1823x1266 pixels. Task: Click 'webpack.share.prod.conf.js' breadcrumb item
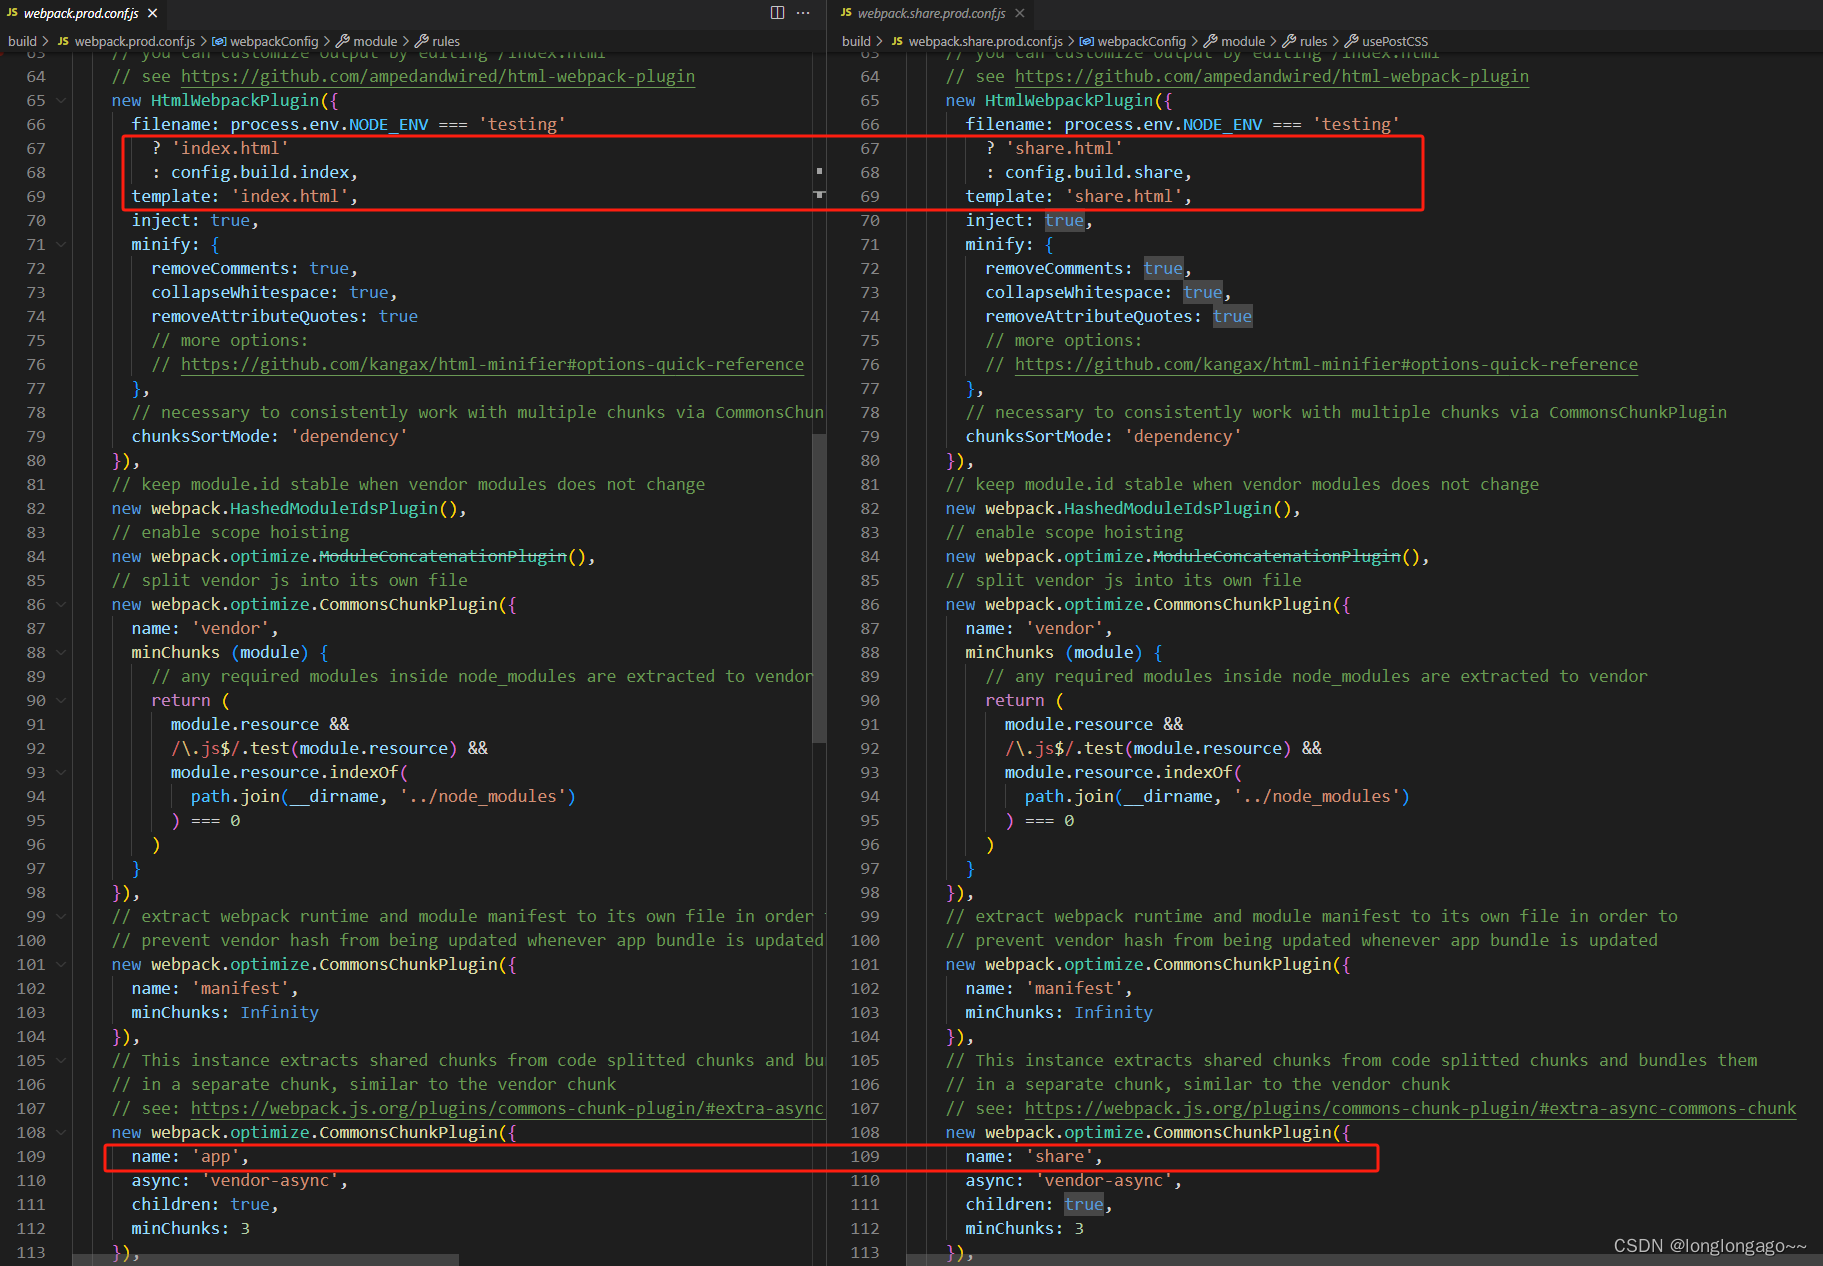pyautogui.click(x=985, y=41)
